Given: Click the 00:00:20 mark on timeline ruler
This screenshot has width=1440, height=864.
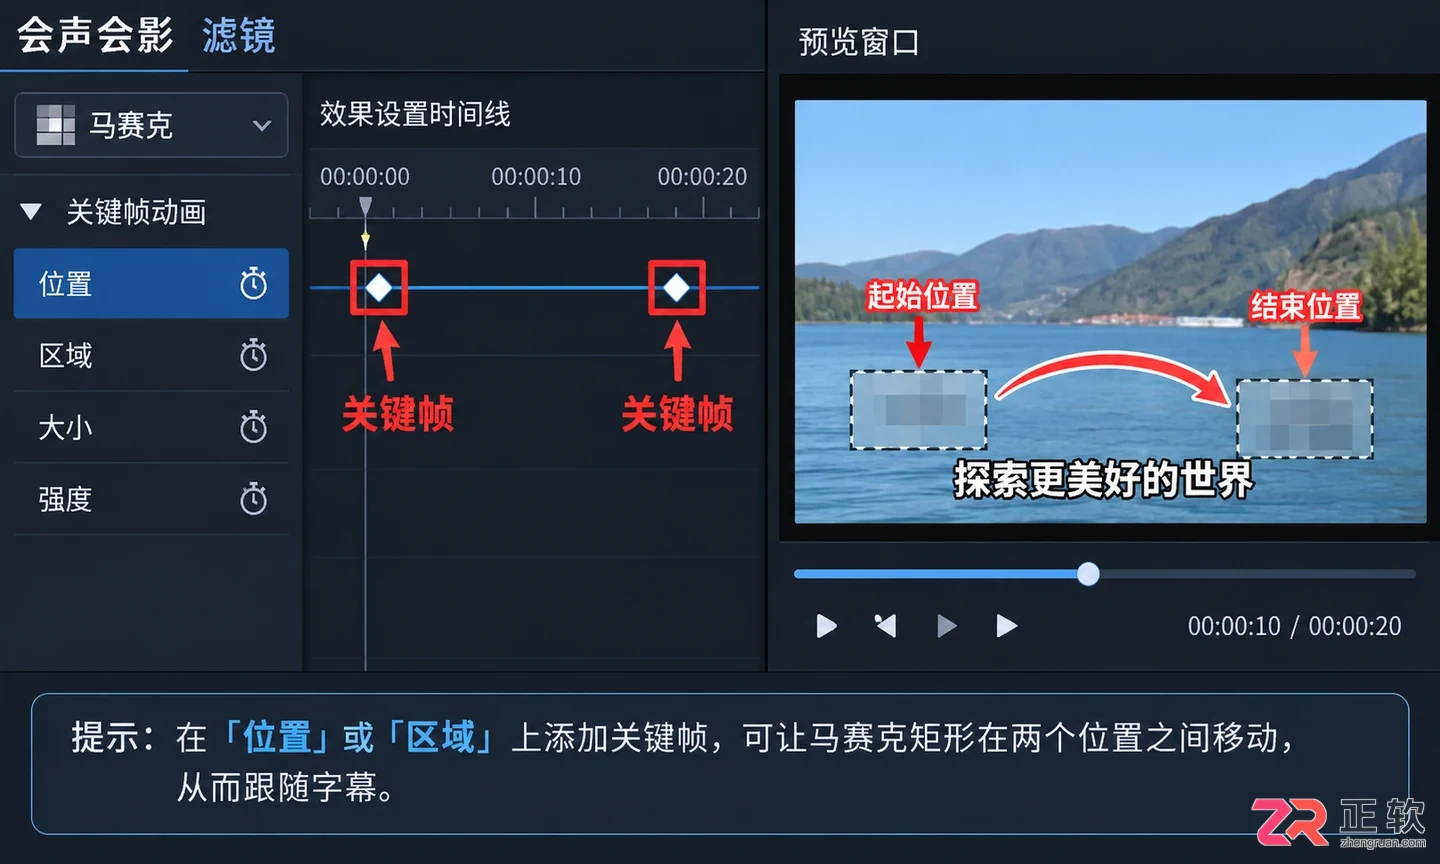Looking at the screenshot, I should [702, 177].
